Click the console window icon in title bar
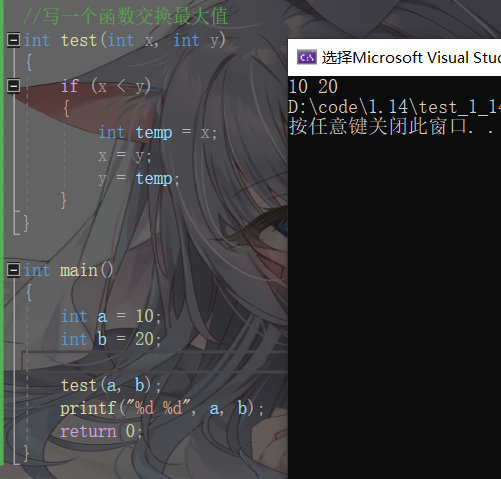501x479 pixels. pyautogui.click(x=307, y=58)
